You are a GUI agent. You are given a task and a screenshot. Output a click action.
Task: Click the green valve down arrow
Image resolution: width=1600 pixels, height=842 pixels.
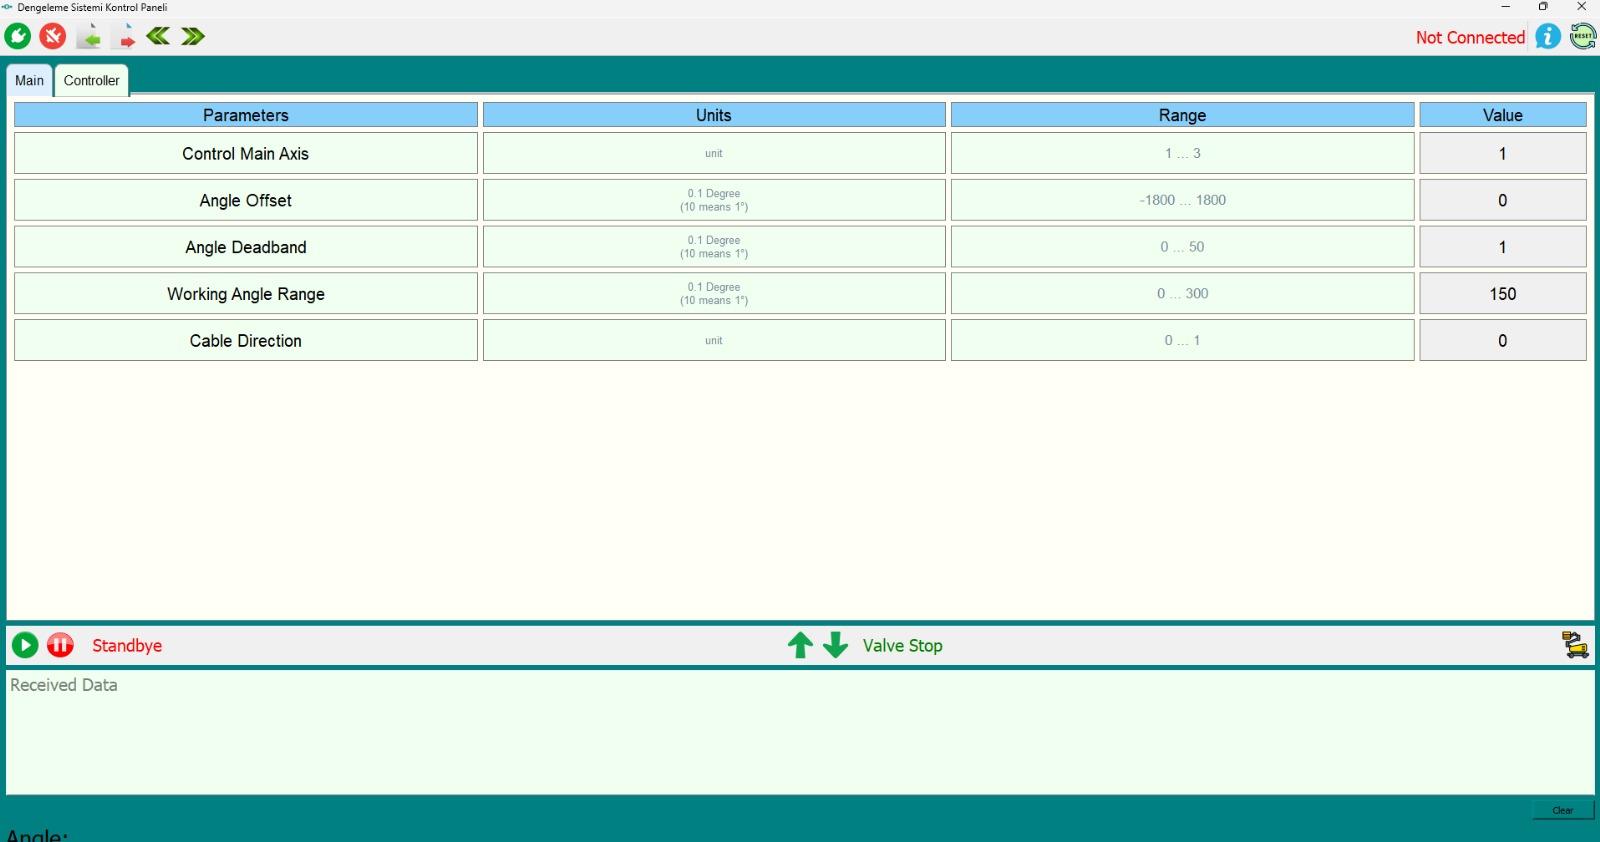pyautogui.click(x=835, y=645)
